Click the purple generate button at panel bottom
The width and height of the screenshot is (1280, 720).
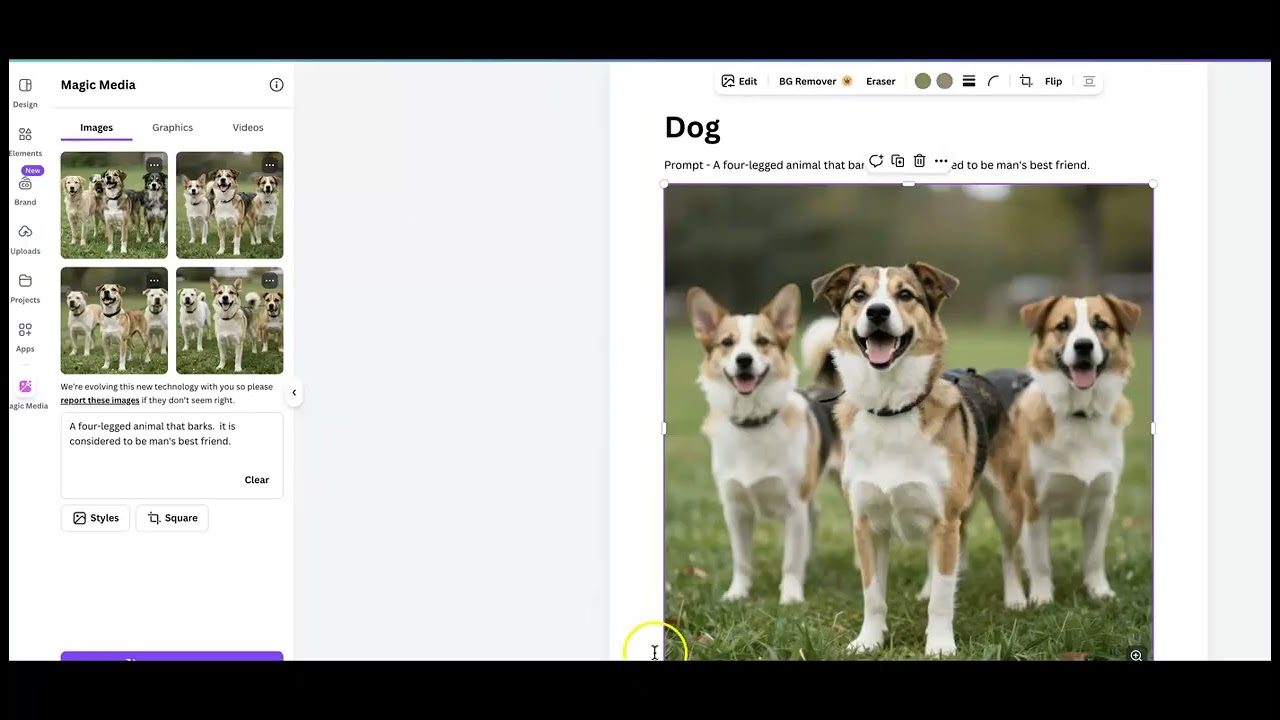[x=172, y=656]
